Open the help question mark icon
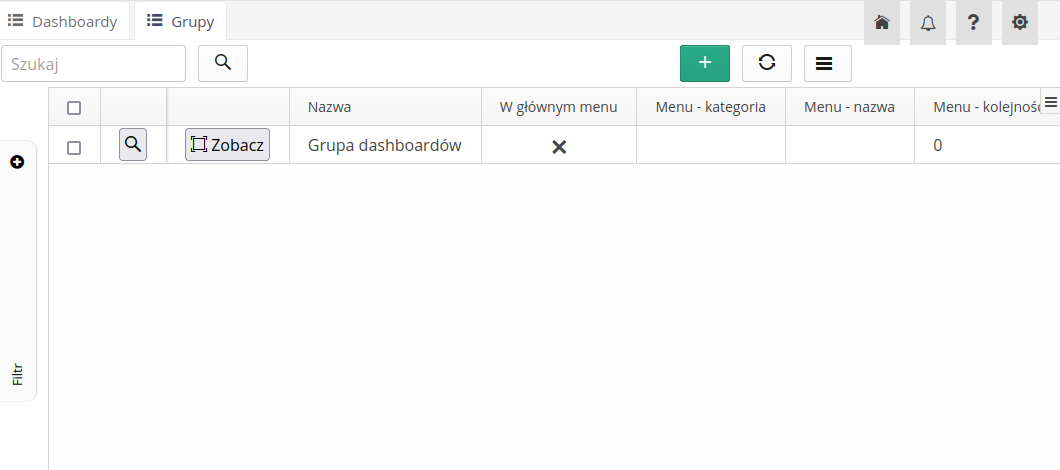 click(973, 22)
